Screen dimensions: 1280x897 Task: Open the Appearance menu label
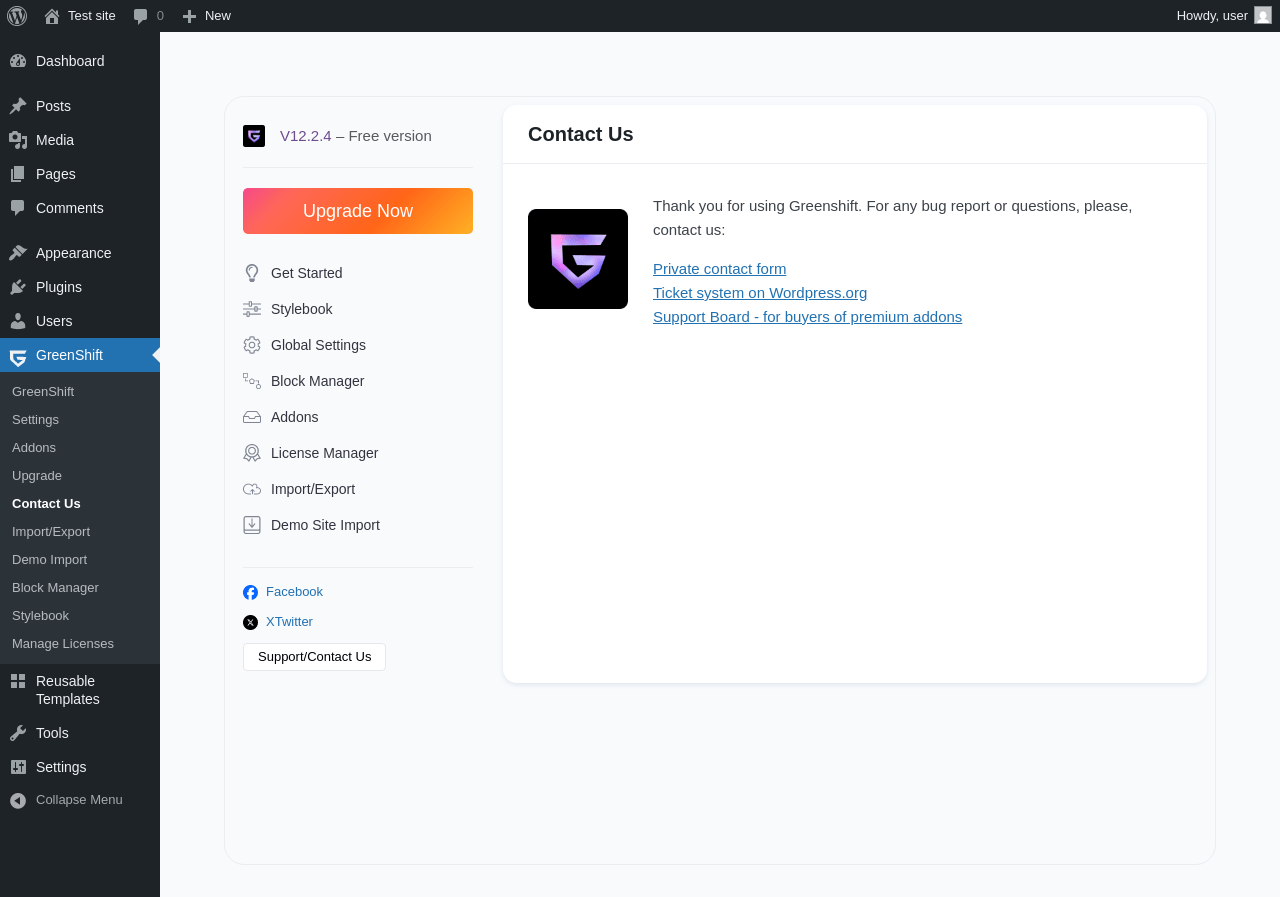tap(73, 253)
